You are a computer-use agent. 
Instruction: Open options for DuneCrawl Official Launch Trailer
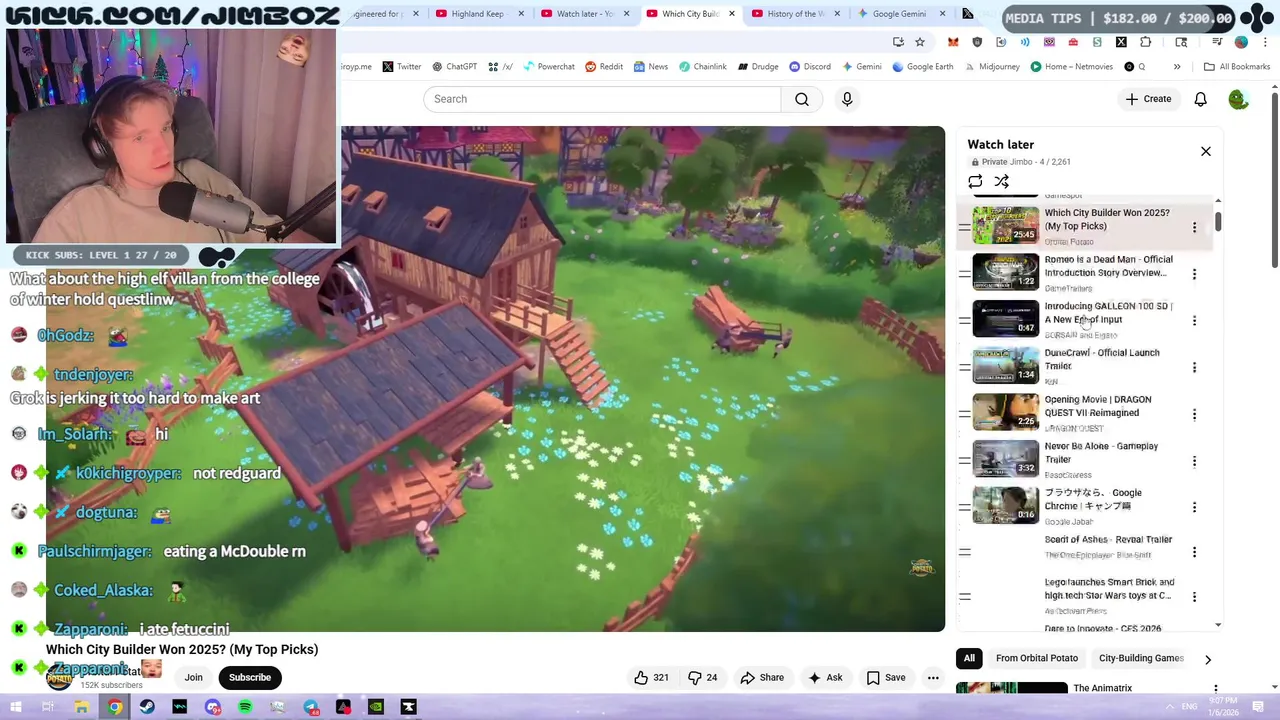pyautogui.click(x=1194, y=367)
